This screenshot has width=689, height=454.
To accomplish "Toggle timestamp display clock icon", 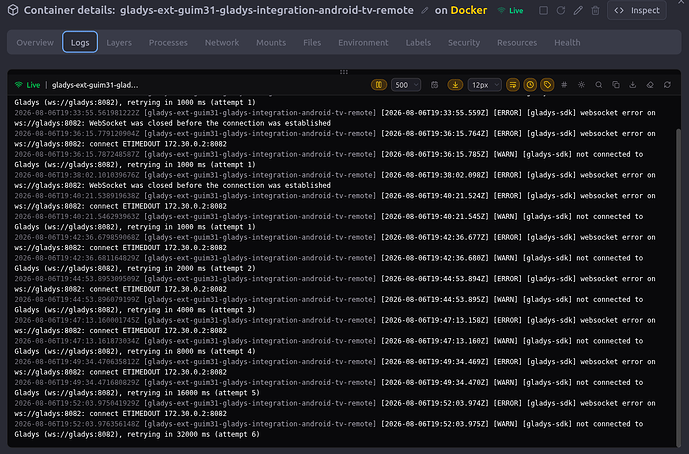I will pyautogui.click(x=530, y=85).
